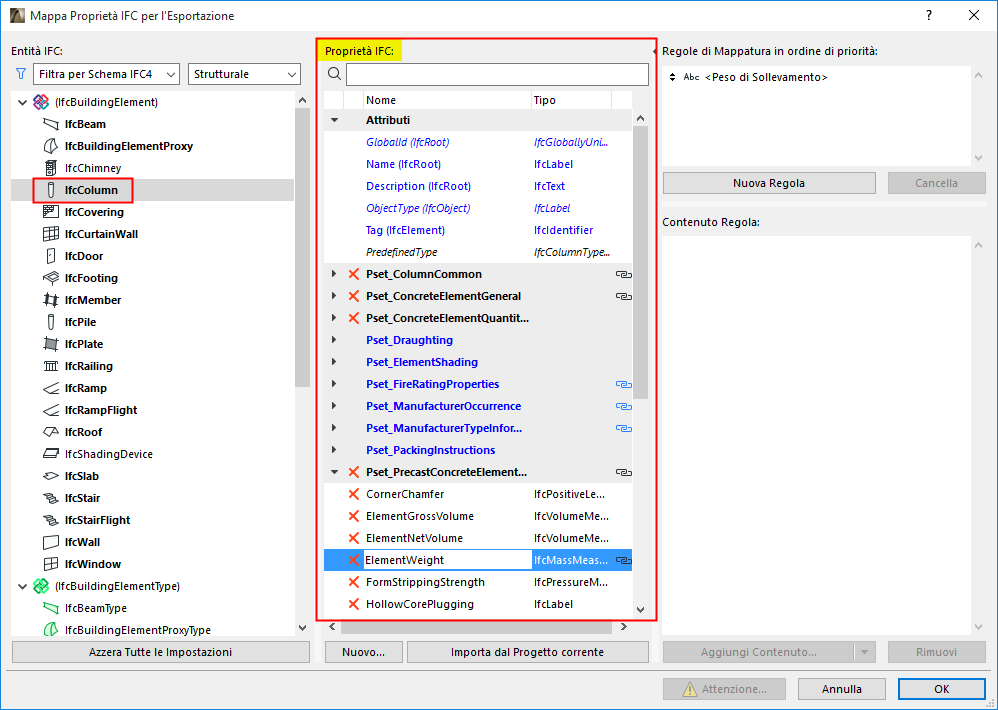
Task: Toggle the red X on Pset_ConcreteElementGeneral
Action: coord(353,296)
